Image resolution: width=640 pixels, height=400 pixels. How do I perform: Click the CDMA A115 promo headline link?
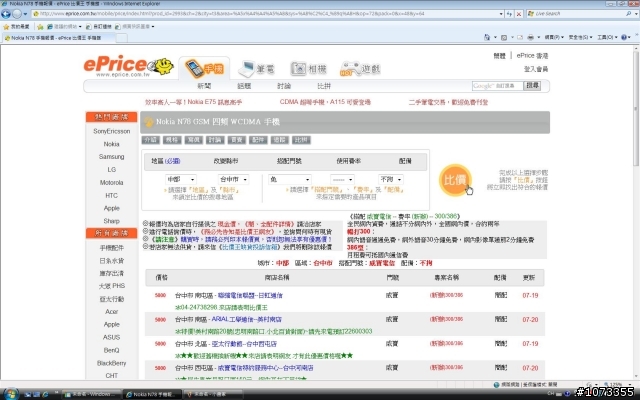click(x=325, y=102)
